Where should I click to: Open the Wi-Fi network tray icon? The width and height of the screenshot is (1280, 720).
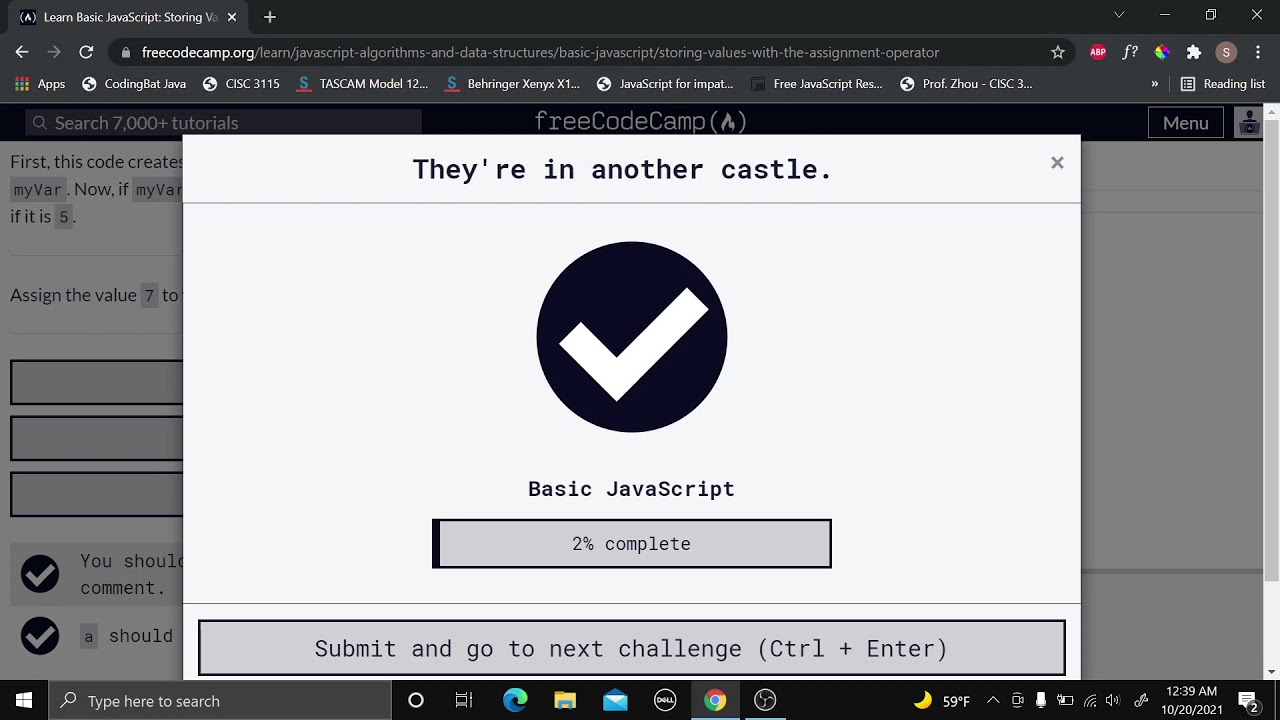point(1090,700)
